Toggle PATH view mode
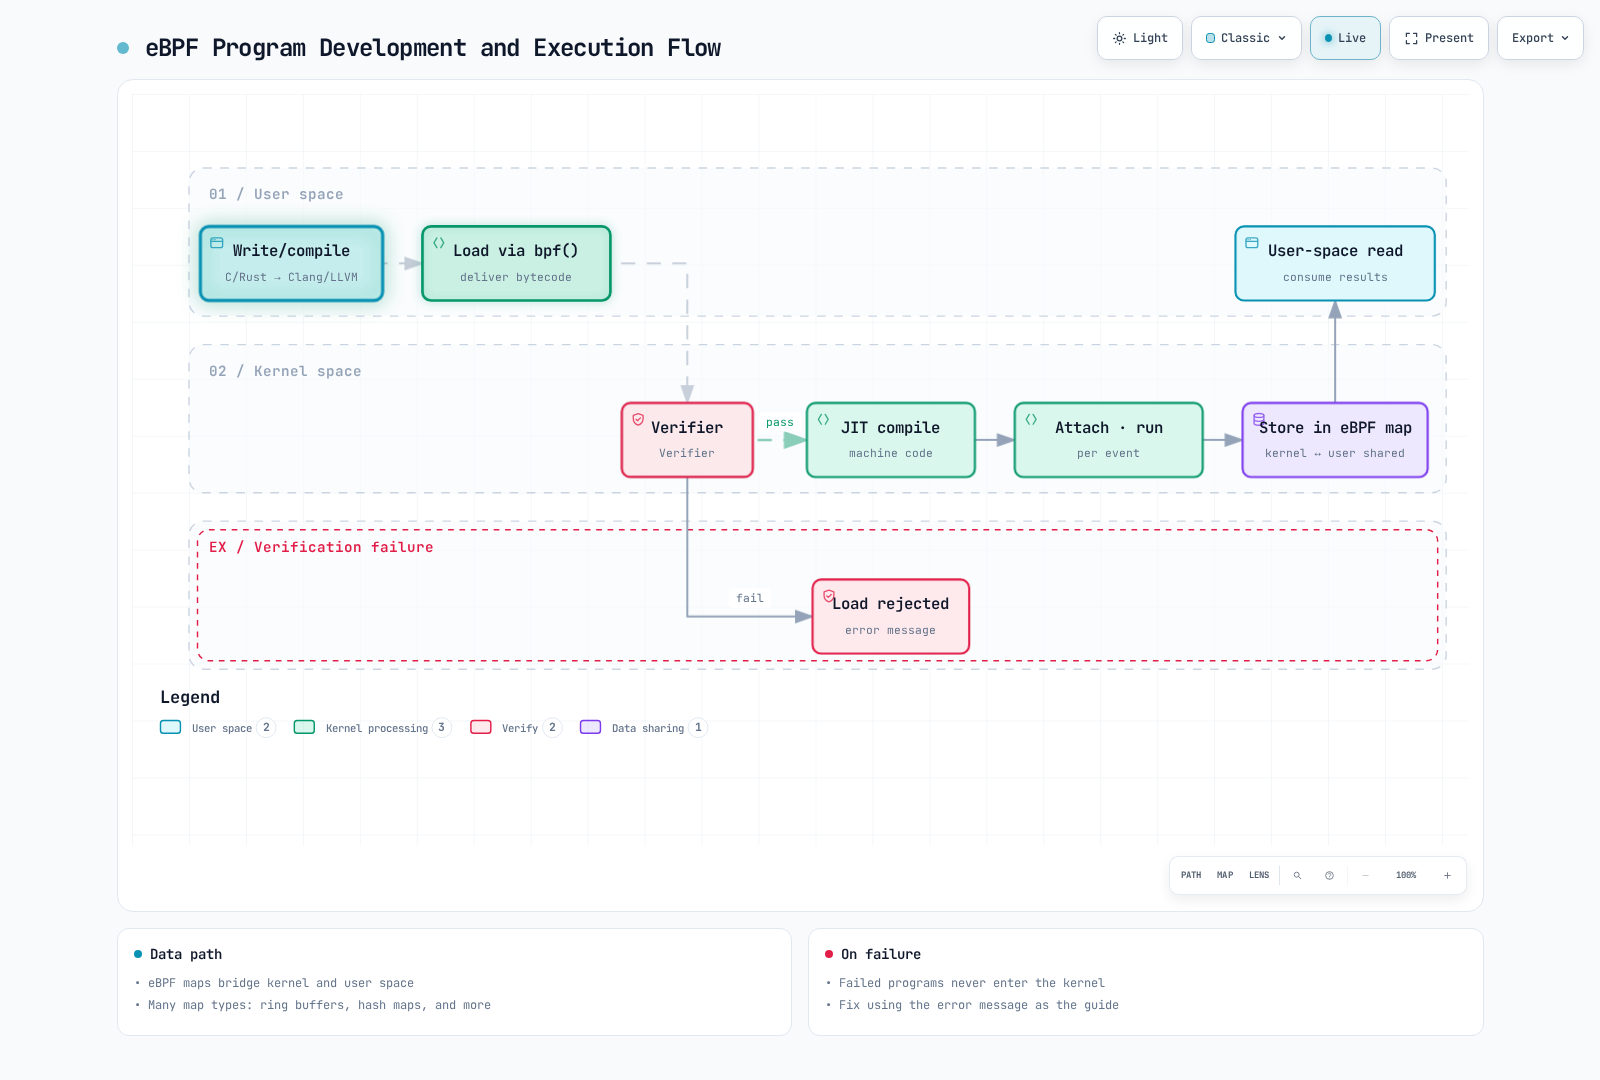Viewport: 1600px width, 1080px height. tap(1191, 875)
